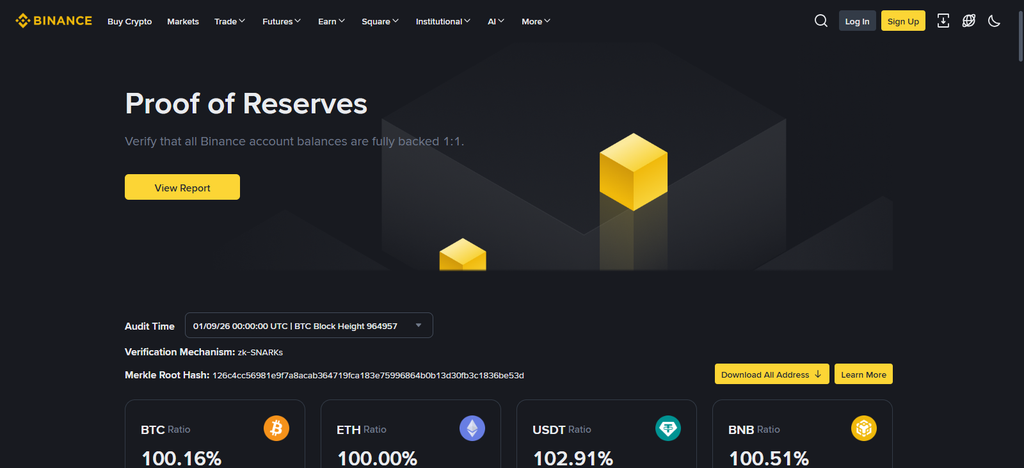Open Buy Crypto page
Viewport: 1024px width, 468px height.
(x=129, y=22)
